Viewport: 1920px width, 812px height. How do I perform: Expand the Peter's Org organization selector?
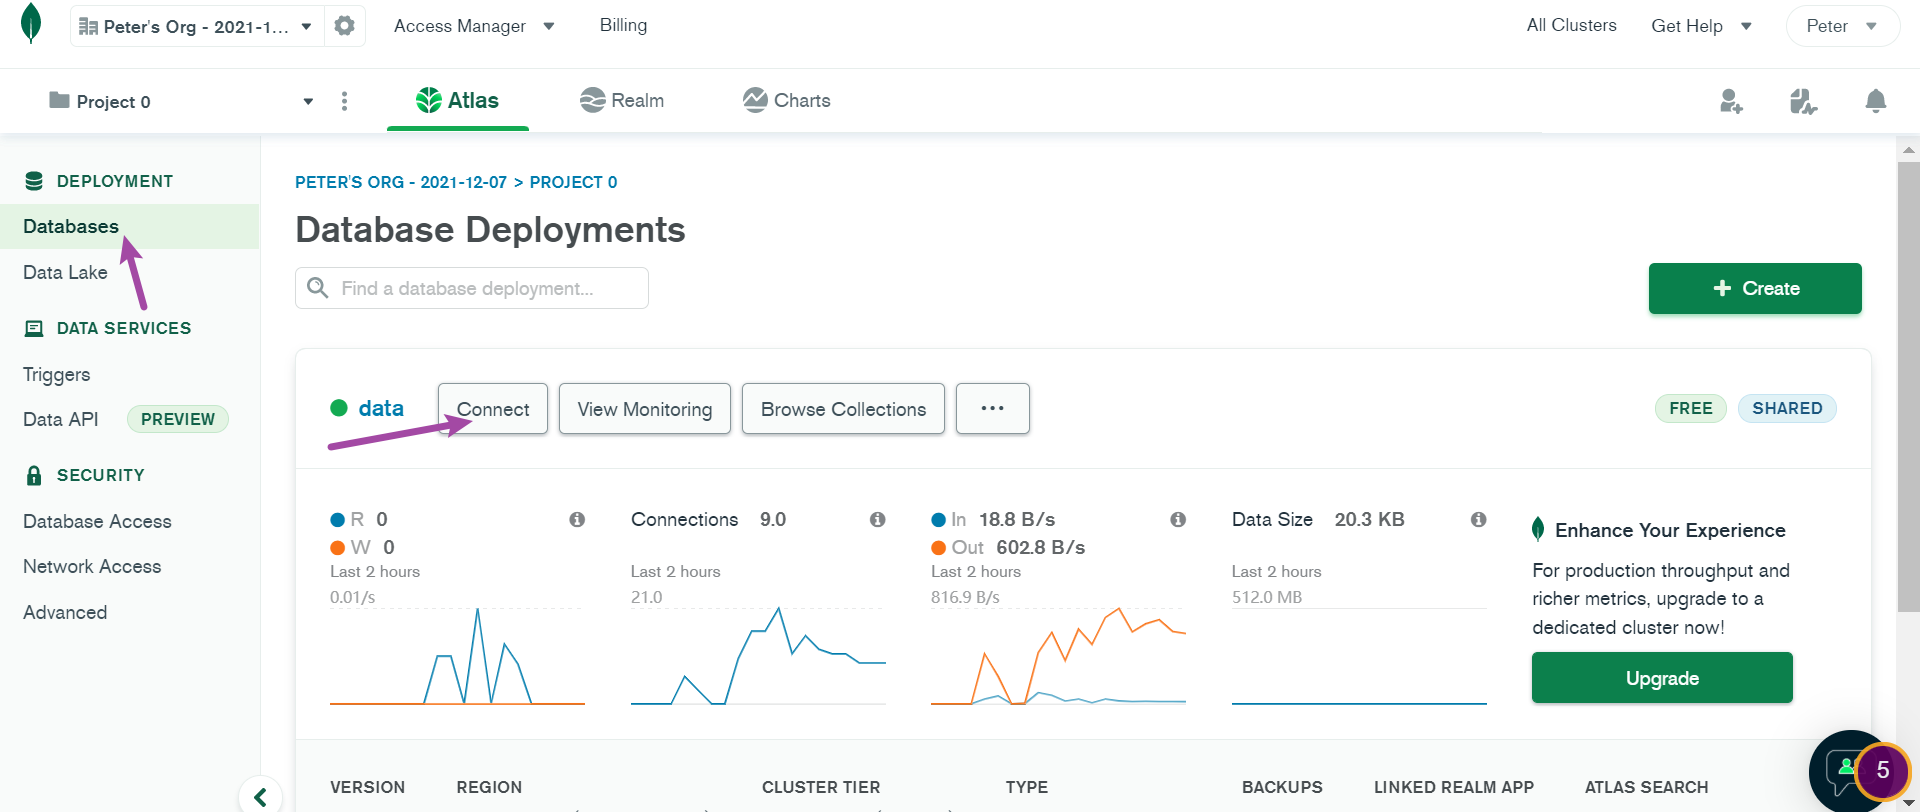(197, 26)
